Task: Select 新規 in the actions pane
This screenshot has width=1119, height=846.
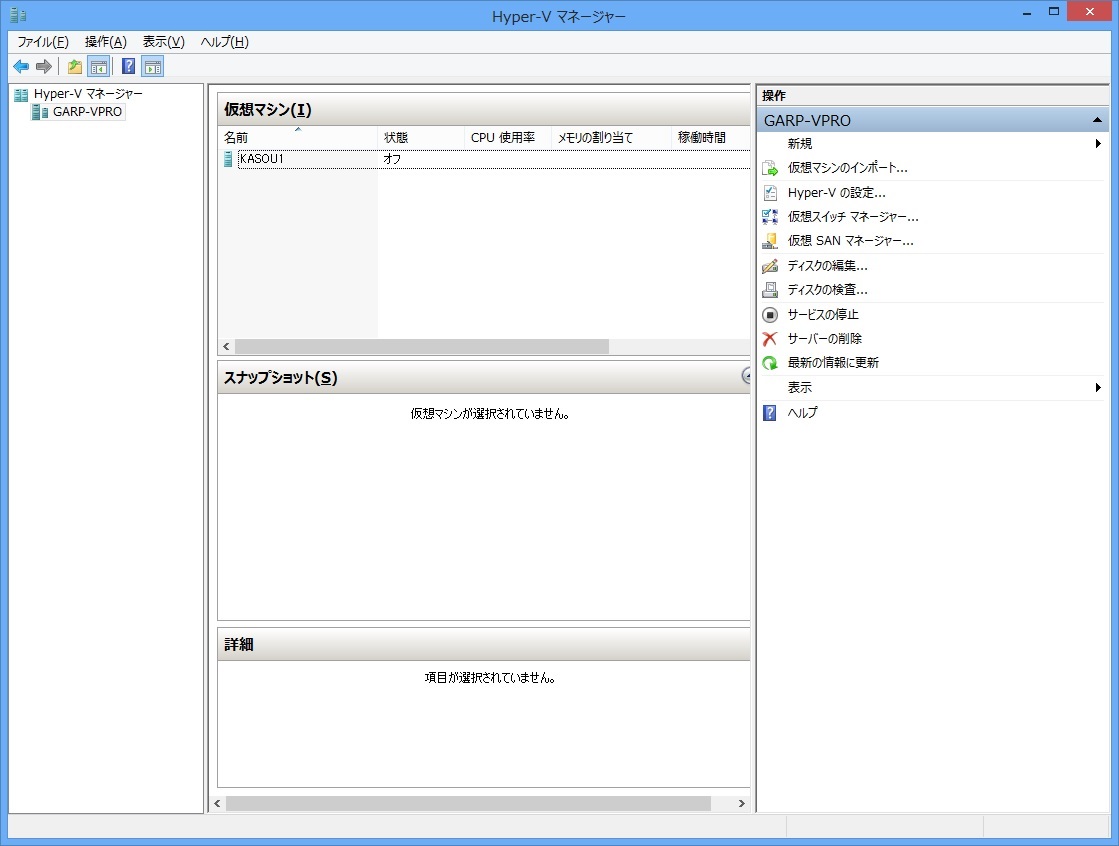Action: click(800, 143)
